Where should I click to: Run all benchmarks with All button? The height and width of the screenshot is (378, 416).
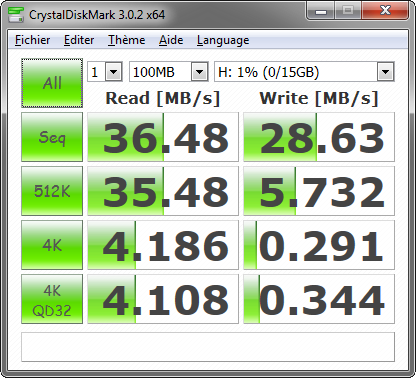(52, 83)
